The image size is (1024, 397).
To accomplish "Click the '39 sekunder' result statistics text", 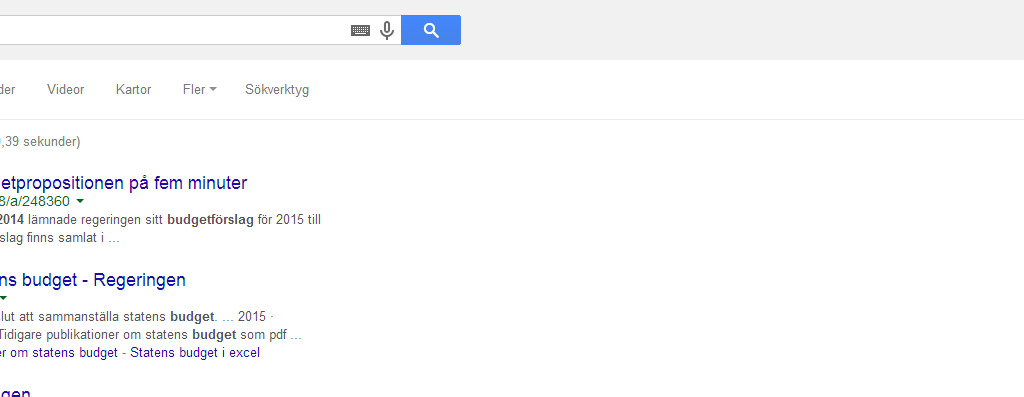I will (40, 142).
